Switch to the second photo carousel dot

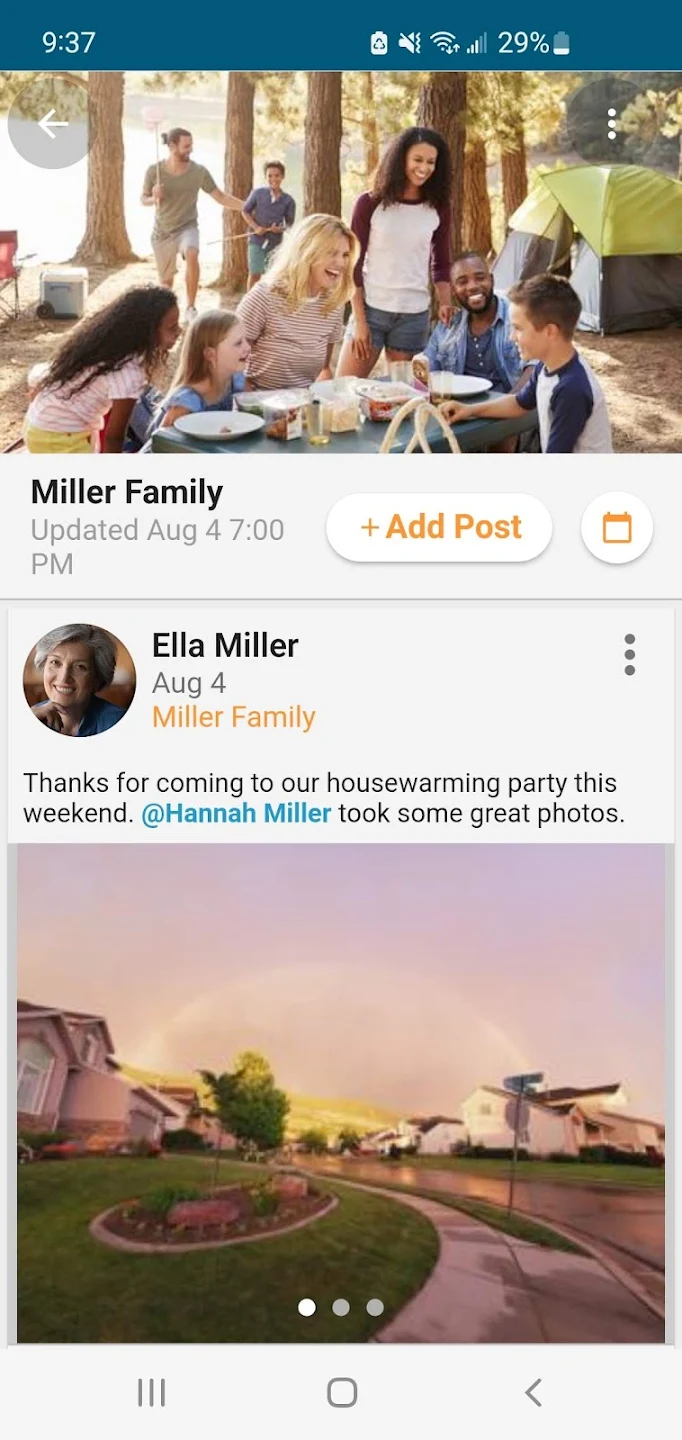(341, 1307)
